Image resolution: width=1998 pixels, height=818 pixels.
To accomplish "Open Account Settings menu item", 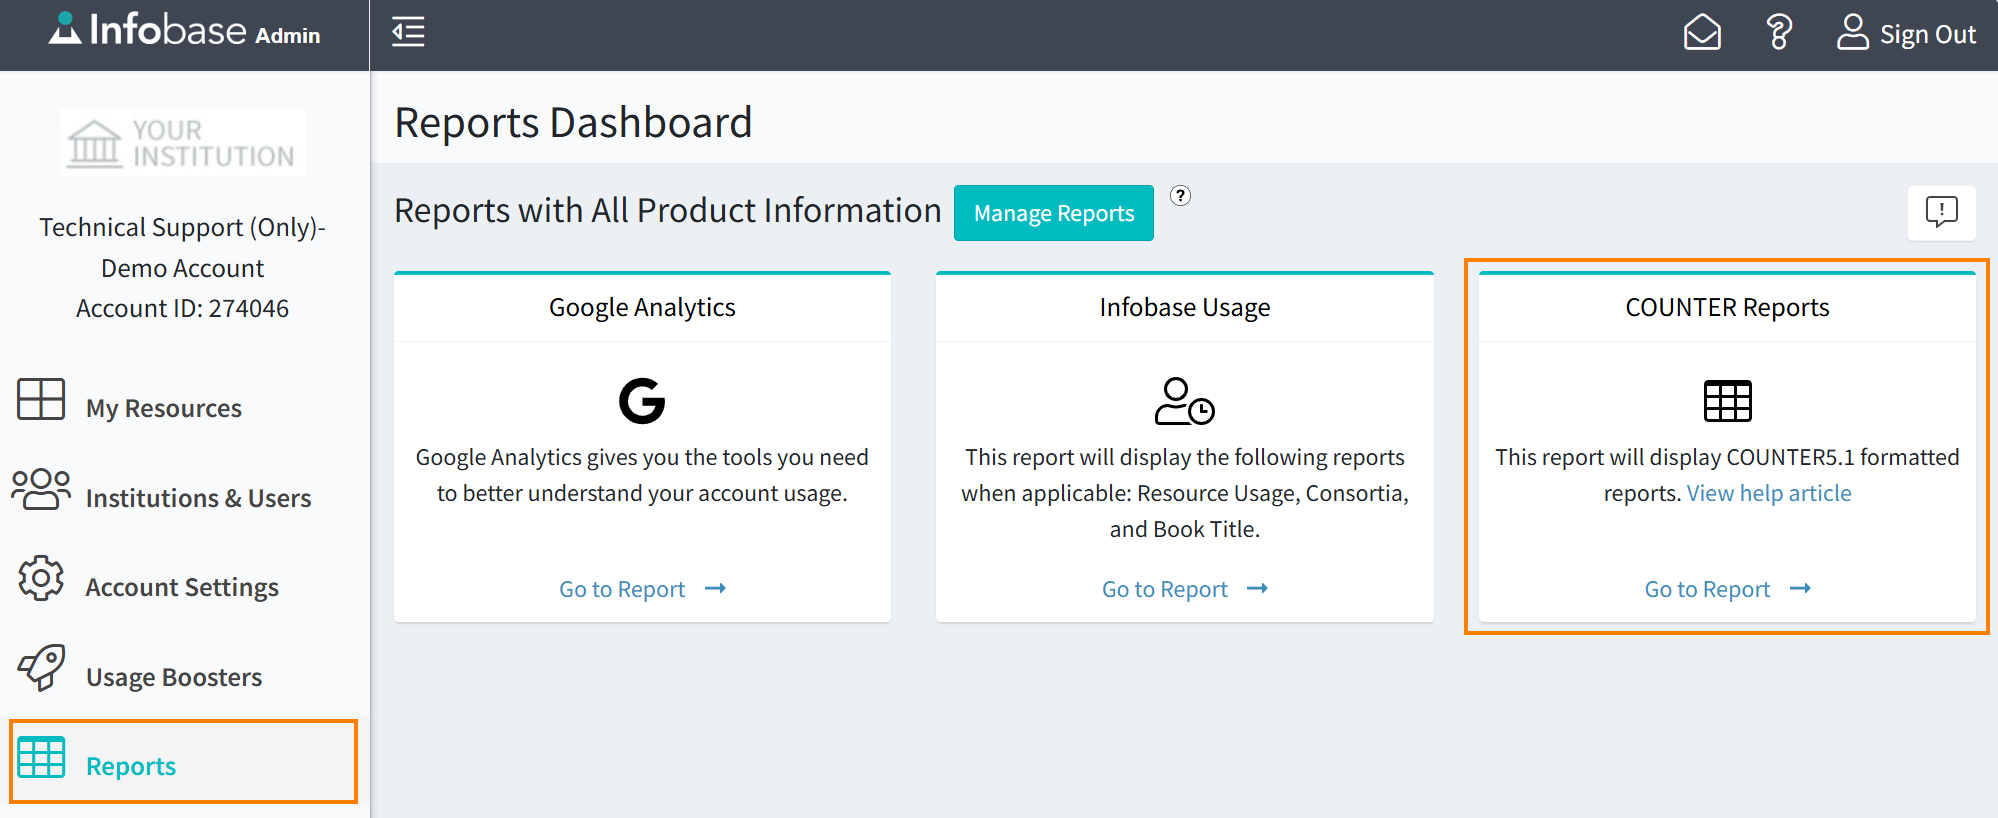I will click(x=182, y=587).
